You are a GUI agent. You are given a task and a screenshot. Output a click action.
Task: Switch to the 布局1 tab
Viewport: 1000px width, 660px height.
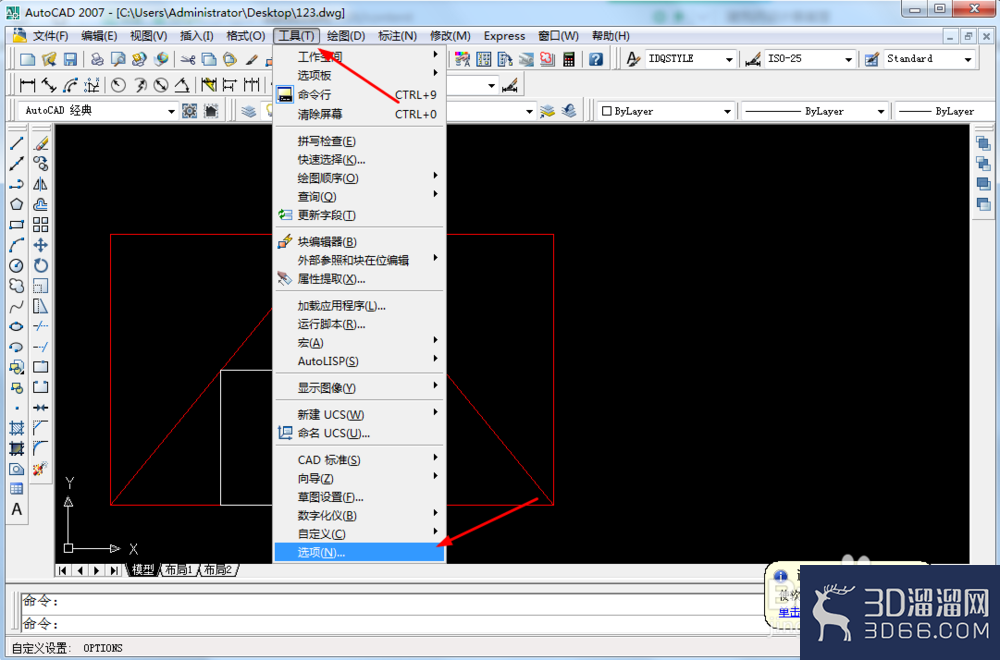click(x=179, y=569)
